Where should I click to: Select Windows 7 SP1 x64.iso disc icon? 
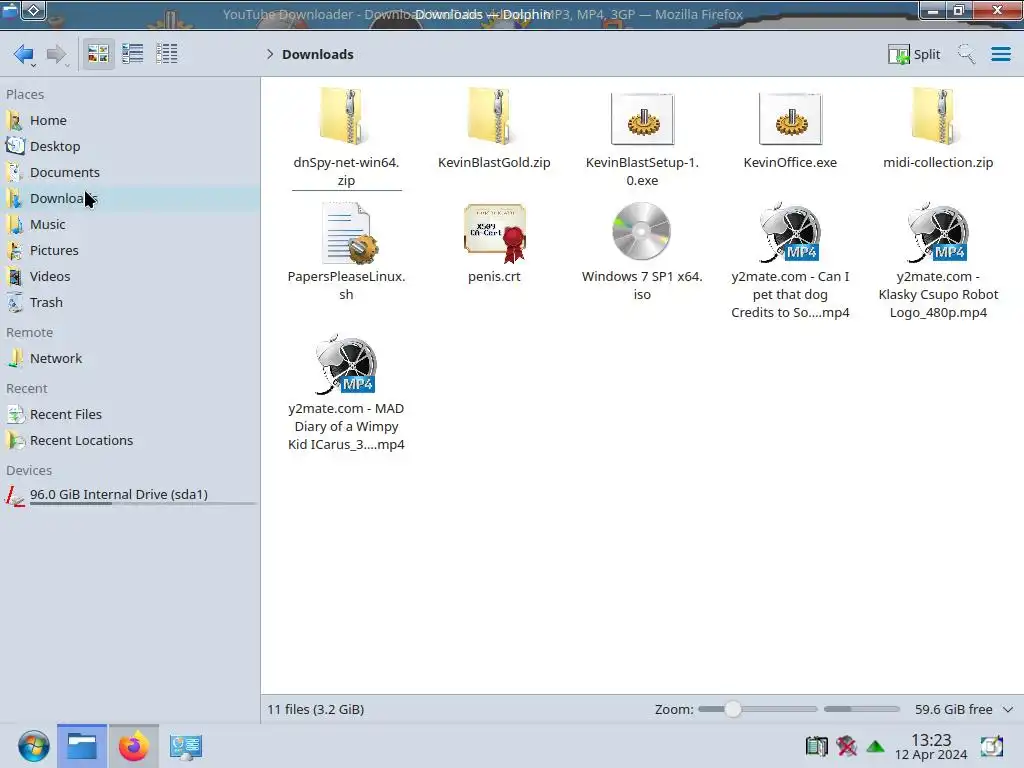[641, 231]
